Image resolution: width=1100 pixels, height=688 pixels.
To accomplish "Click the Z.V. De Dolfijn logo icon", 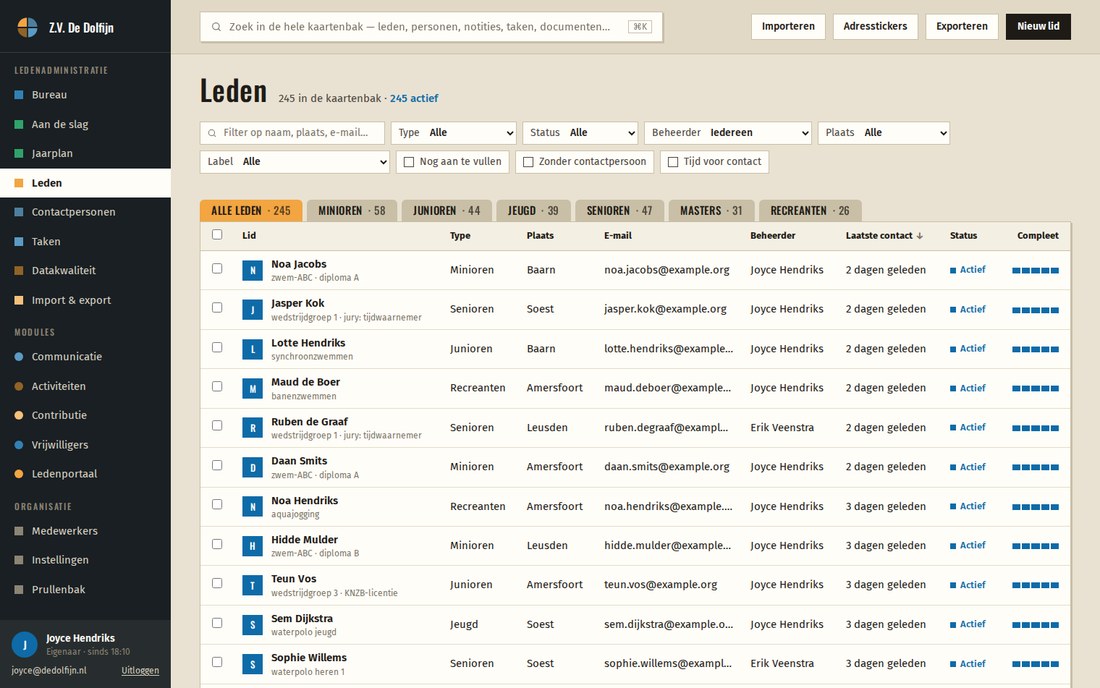I will tap(27, 27).
